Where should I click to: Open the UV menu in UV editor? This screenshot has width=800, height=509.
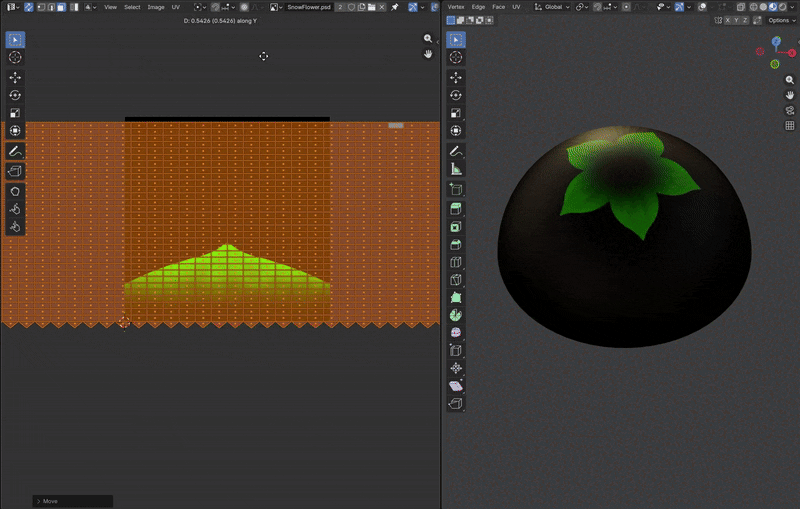point(175,7)
